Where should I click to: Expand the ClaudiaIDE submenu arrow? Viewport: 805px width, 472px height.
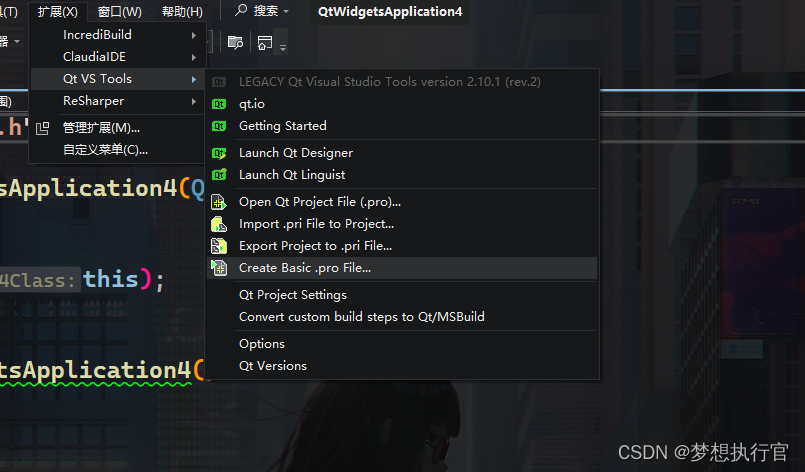194,57
